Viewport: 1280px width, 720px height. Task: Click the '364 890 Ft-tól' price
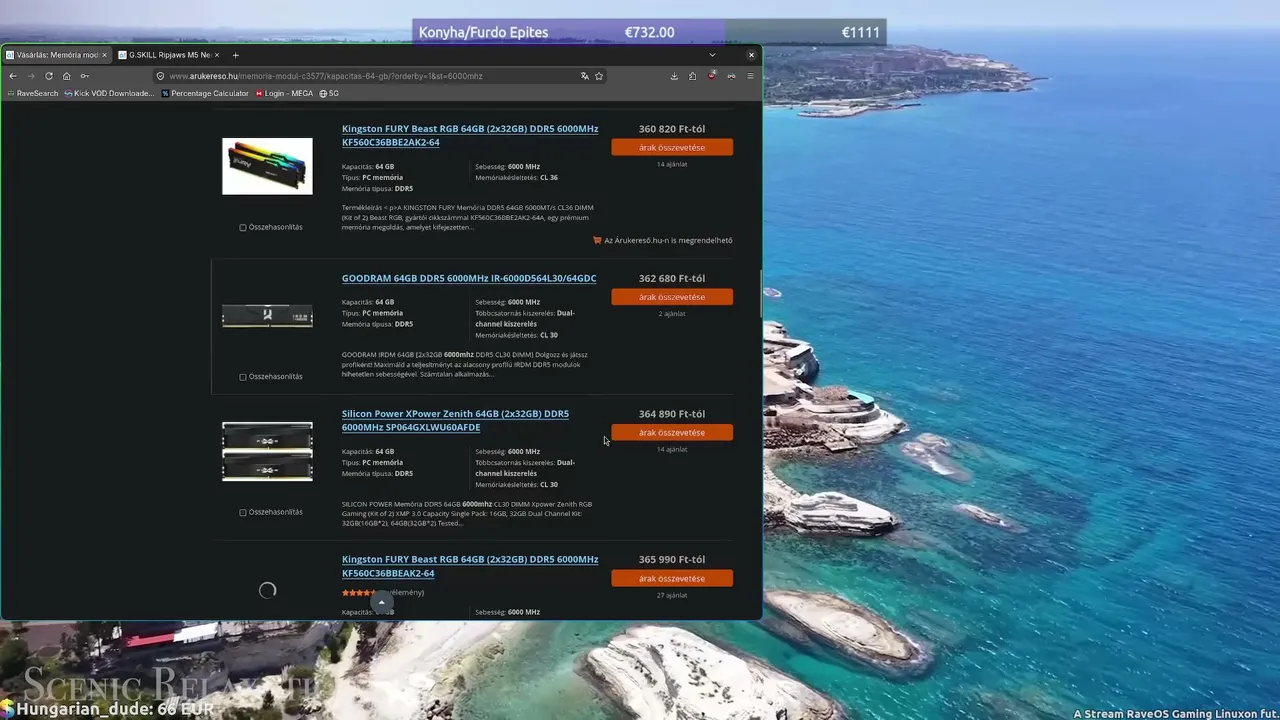click(x=672, y=414)
